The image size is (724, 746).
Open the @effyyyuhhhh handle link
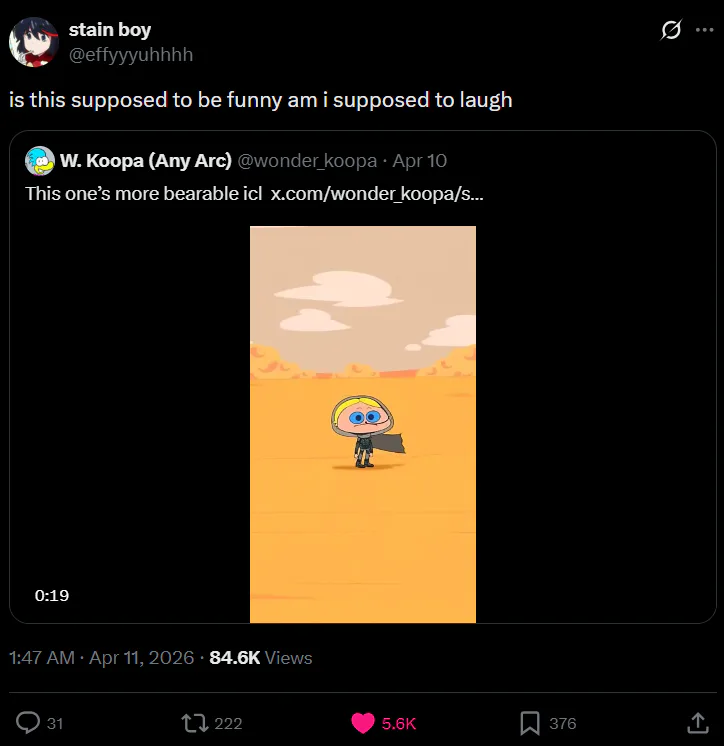[x=131, y=54]
